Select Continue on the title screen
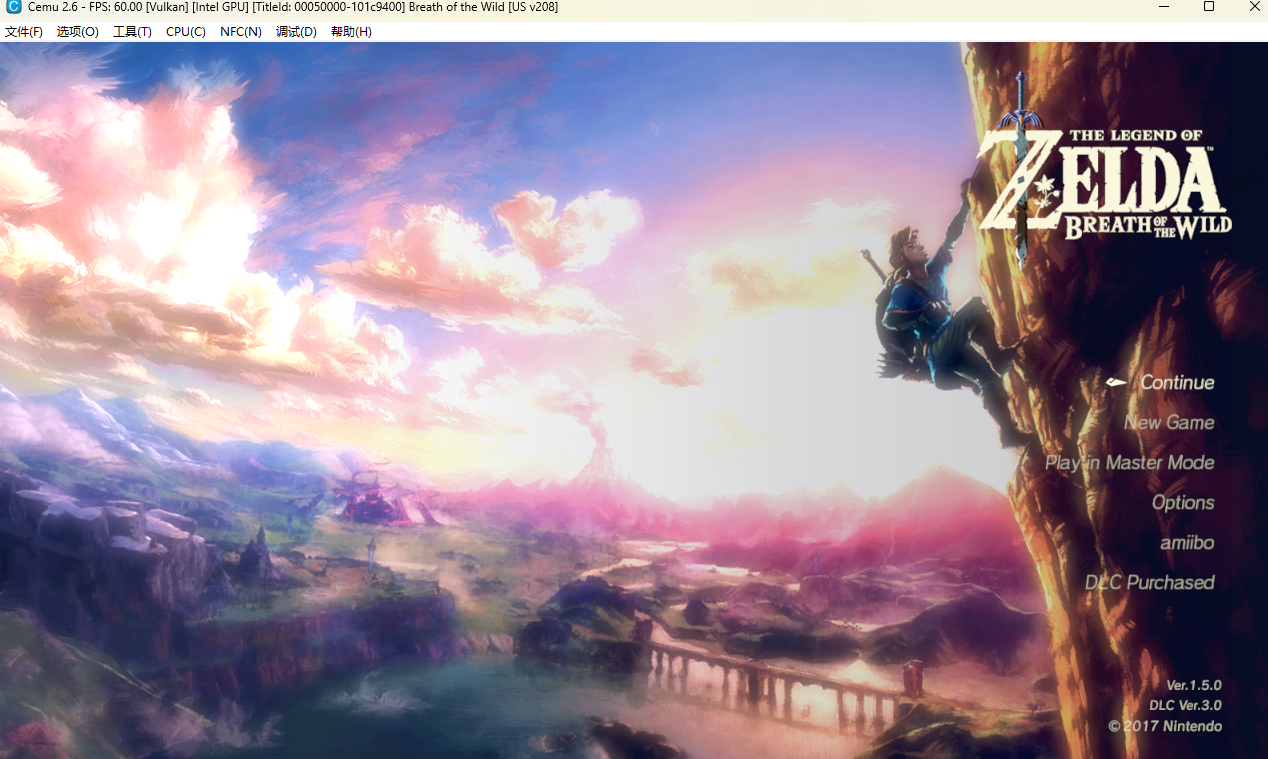This screenshot has width=1268, height=759. tap(1177, 383)
